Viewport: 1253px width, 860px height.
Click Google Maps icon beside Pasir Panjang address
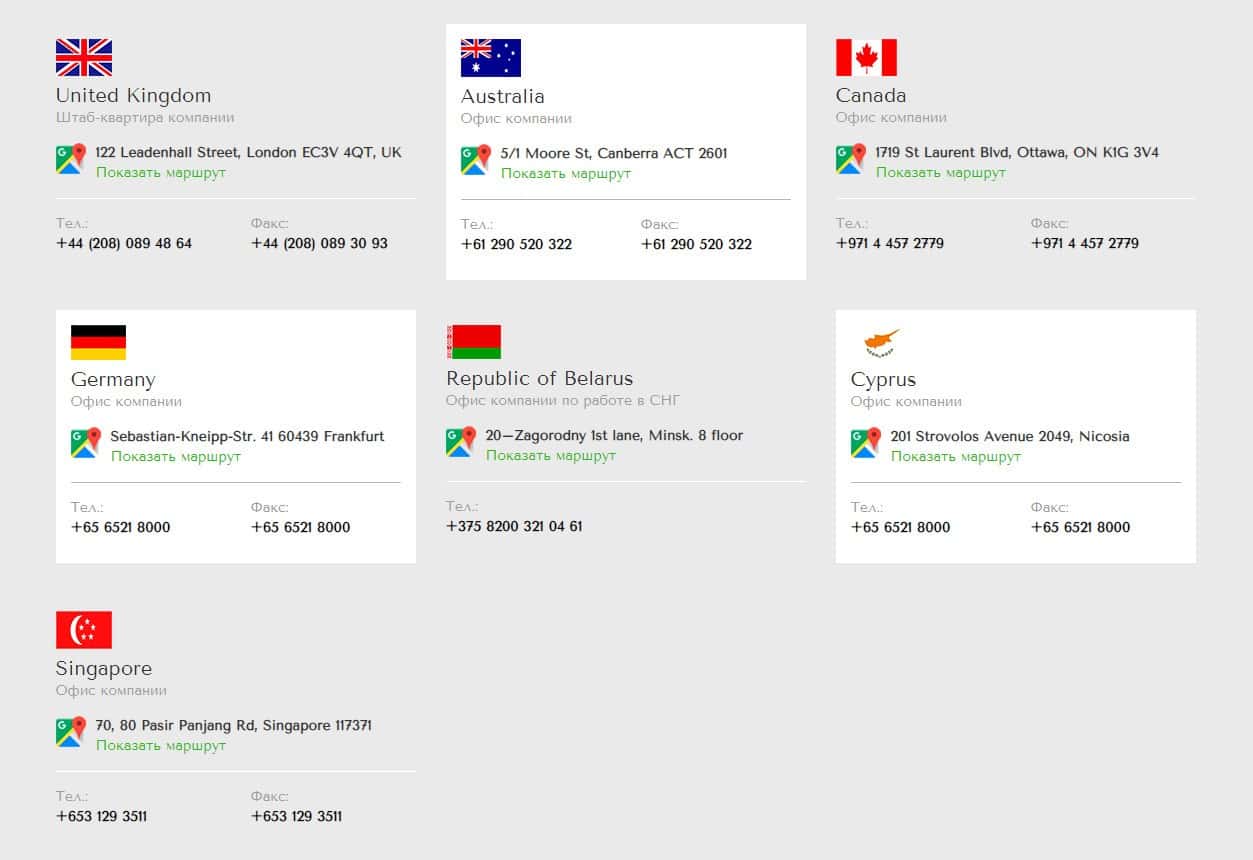71,732
